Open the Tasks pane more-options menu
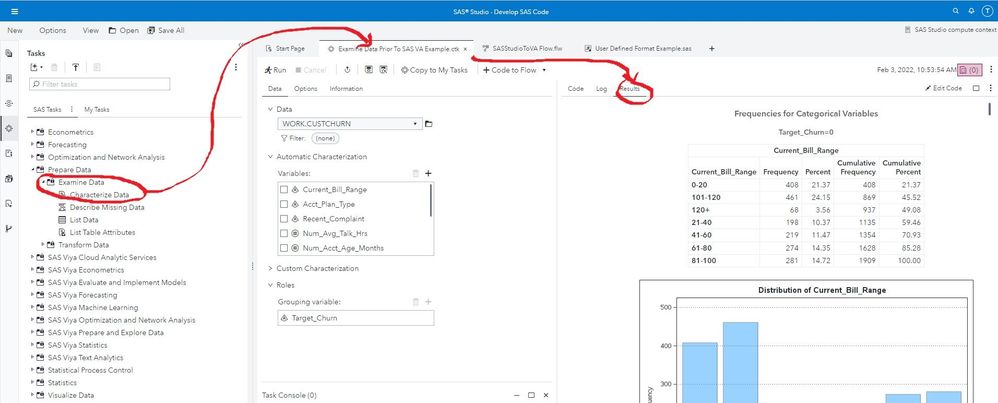The height and width of the screenshot is (403, 998). click(236, 67)
